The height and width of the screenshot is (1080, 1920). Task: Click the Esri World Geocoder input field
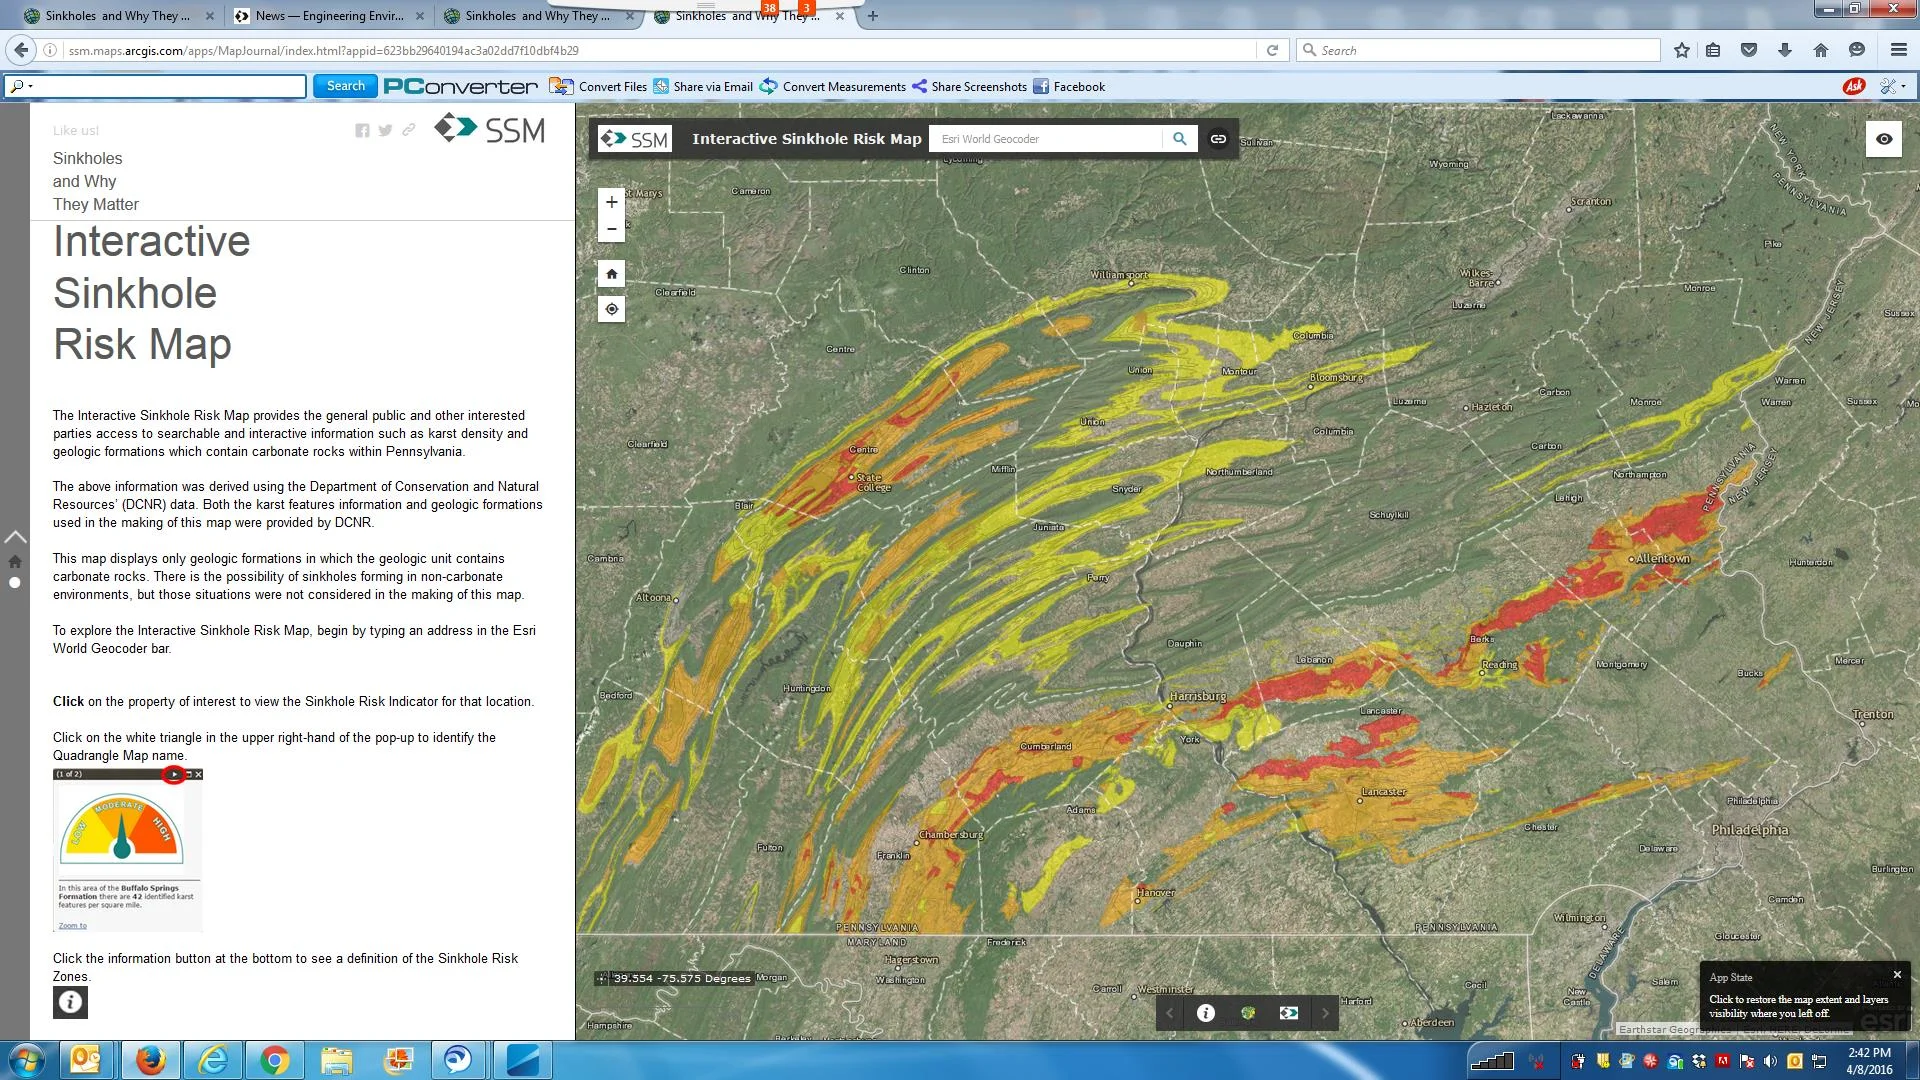(1045, 139)
